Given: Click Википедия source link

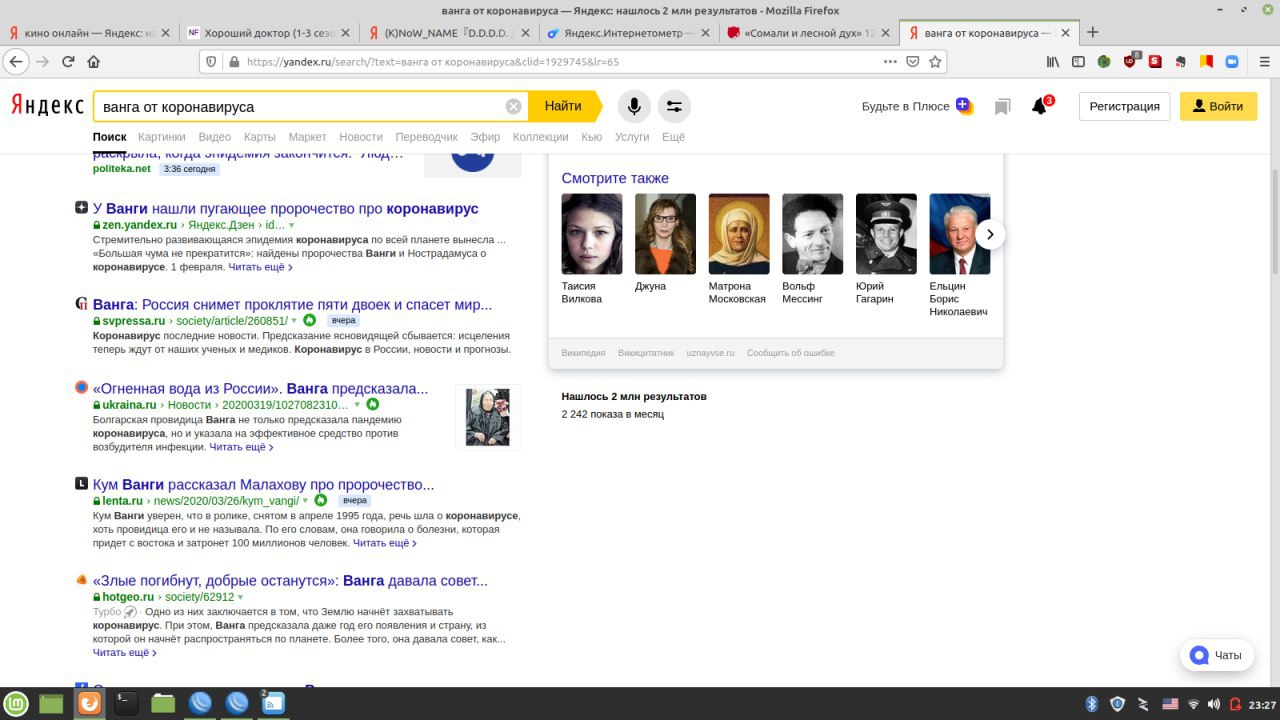Looking at the screenshot, I should coord(583,353).
